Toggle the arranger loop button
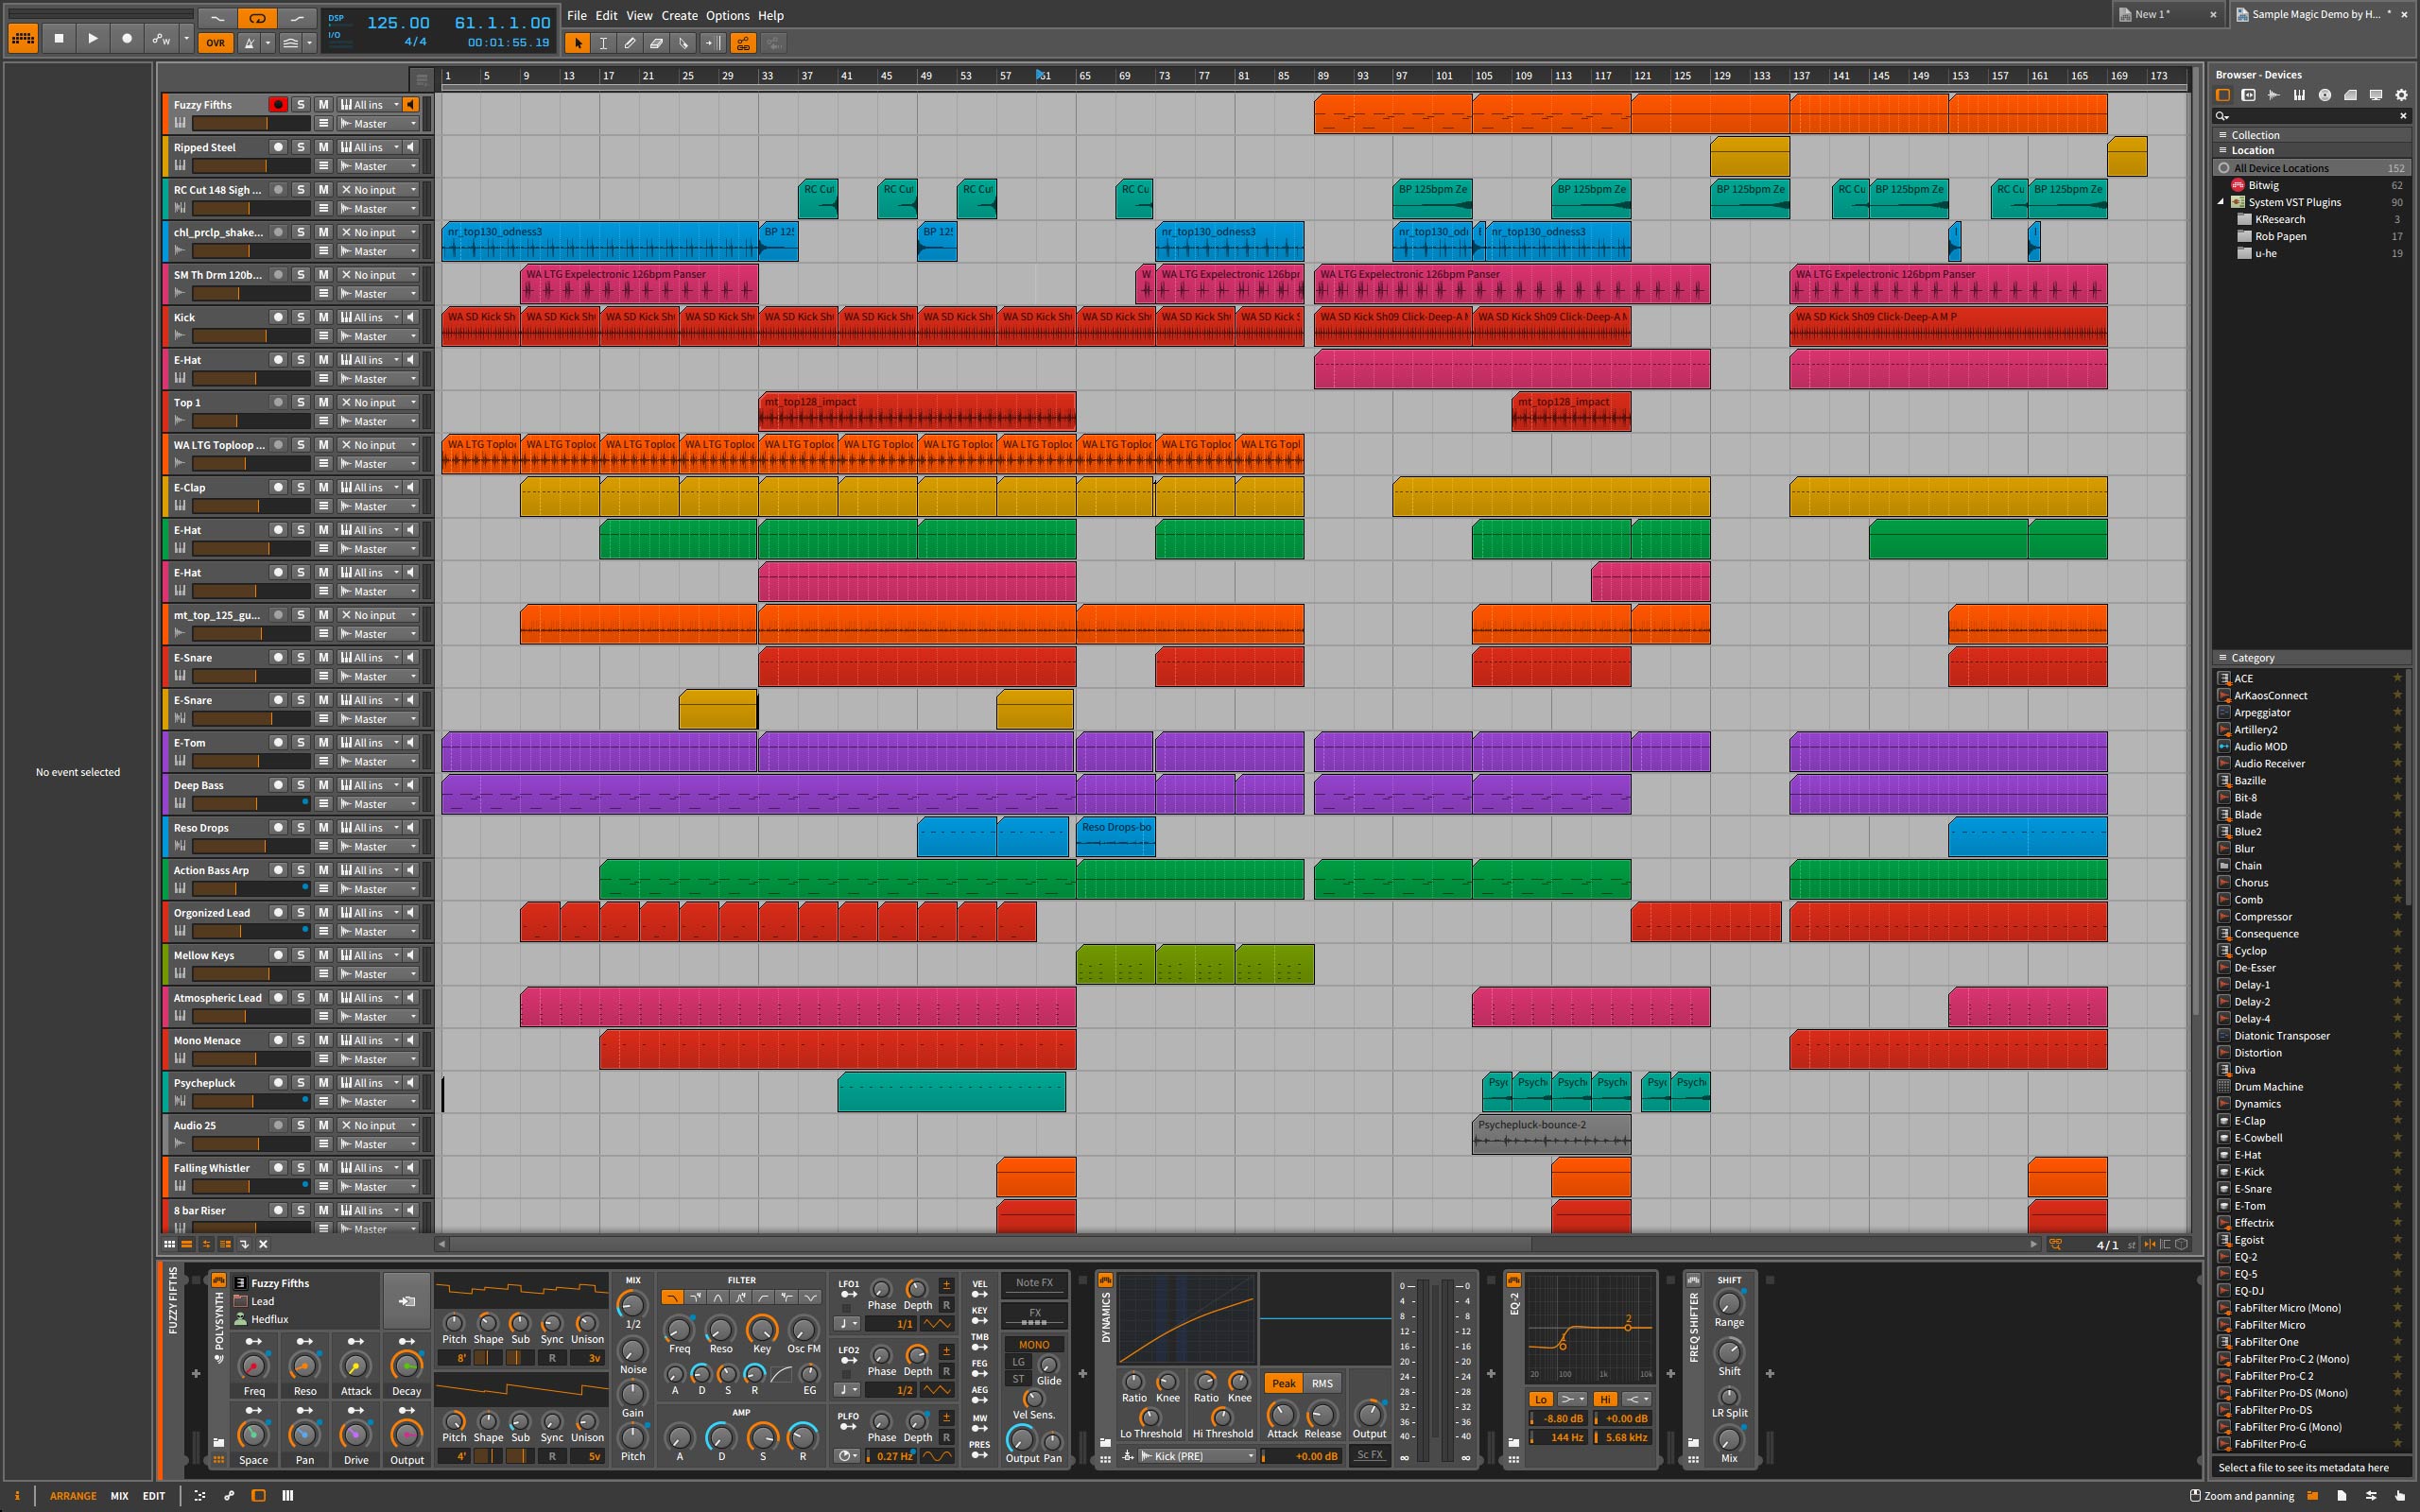Viewport: 2420px width, 1512px height. [257, 18]
